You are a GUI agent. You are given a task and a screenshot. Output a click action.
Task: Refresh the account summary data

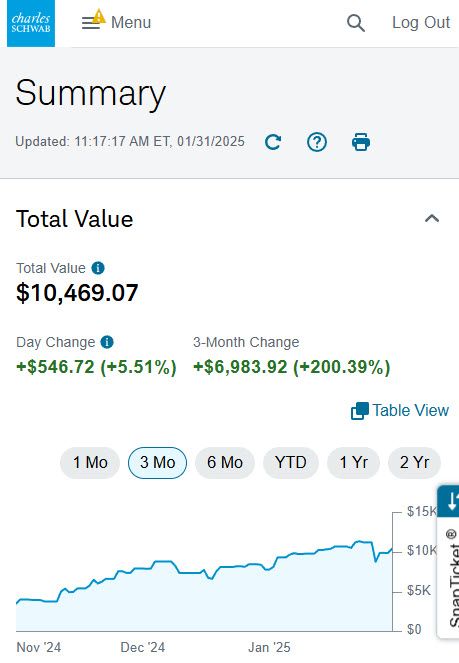273,142
